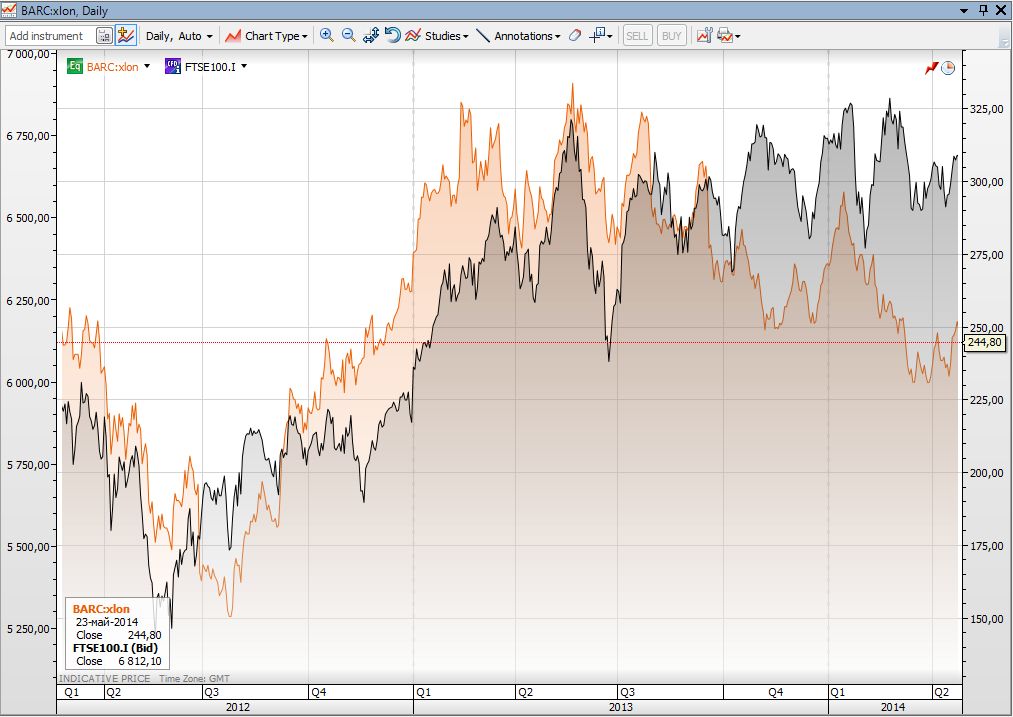1013x717 pixels.
Task: Click the CFD icon for FTSE100.I
Action: tap(172, 67)
